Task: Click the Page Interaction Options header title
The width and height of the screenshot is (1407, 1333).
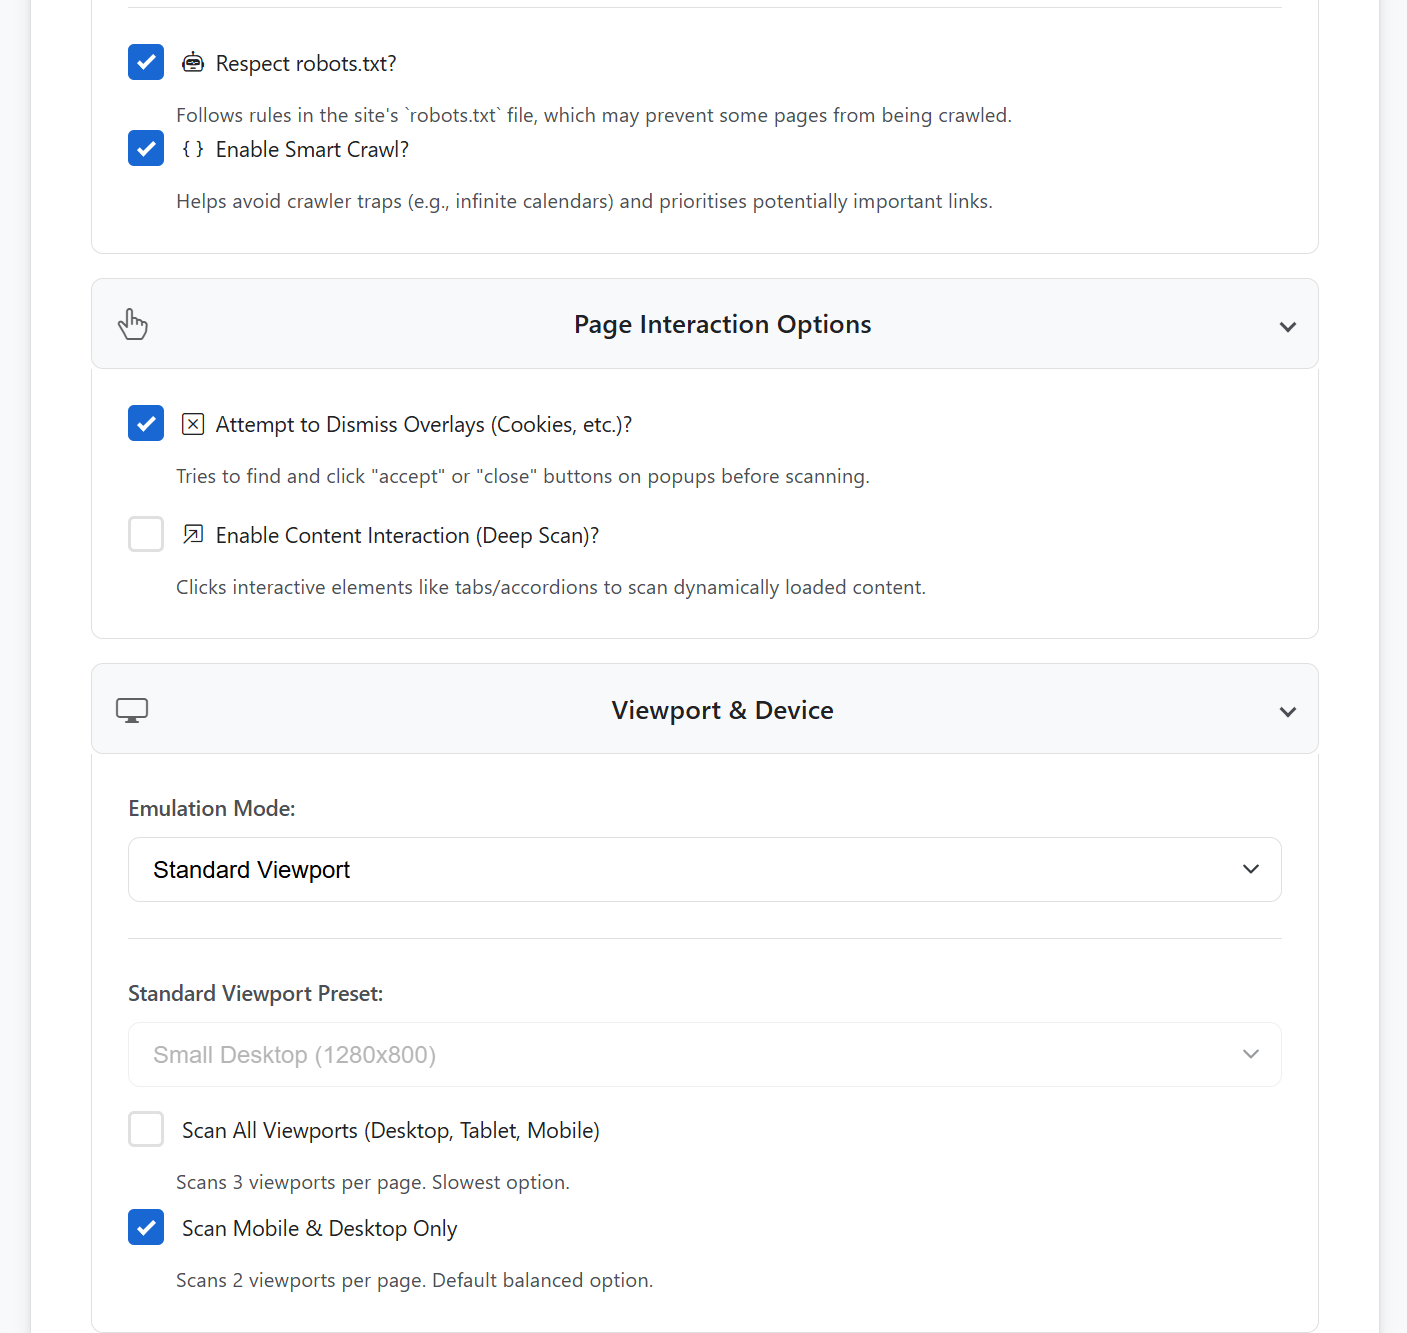Action: pos(722,324)
